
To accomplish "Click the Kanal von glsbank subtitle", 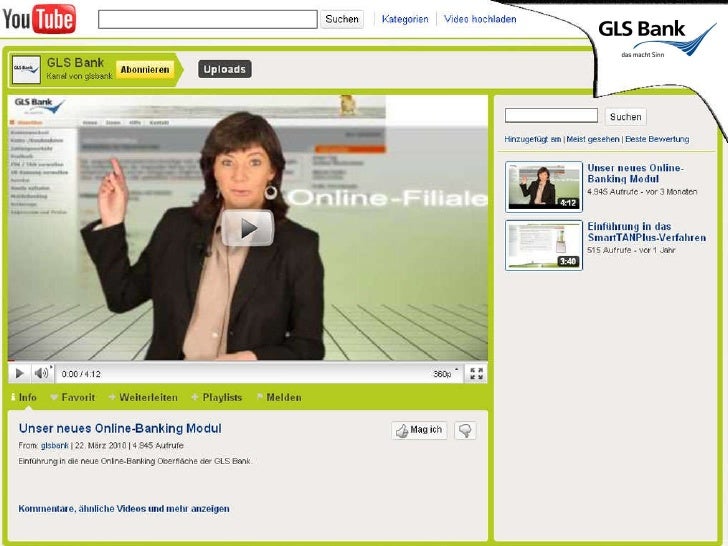I will [79, 76].
